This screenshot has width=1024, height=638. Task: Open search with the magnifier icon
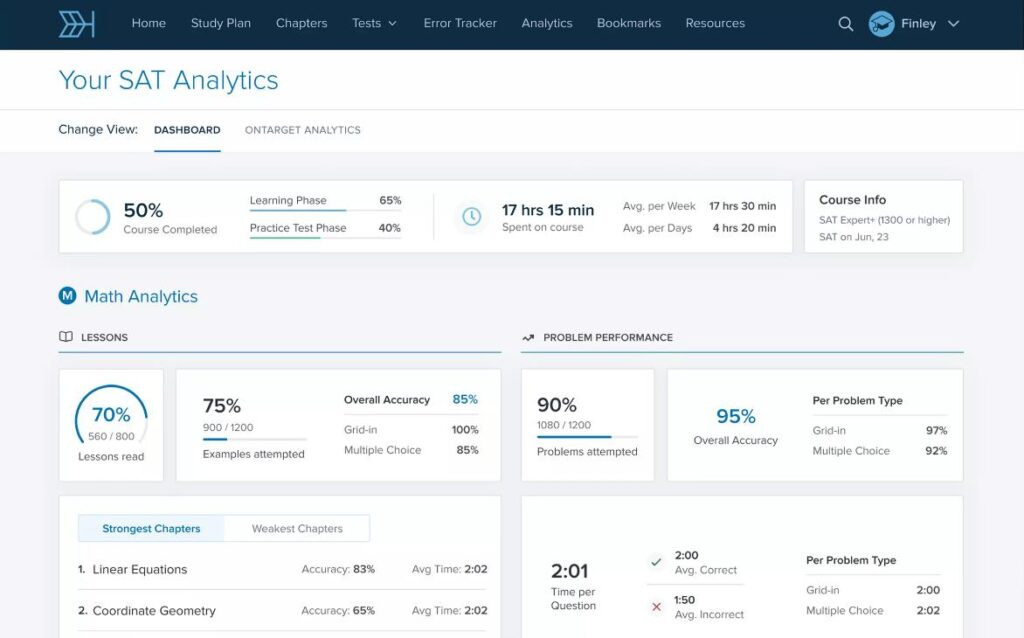(x=845, y=24)
